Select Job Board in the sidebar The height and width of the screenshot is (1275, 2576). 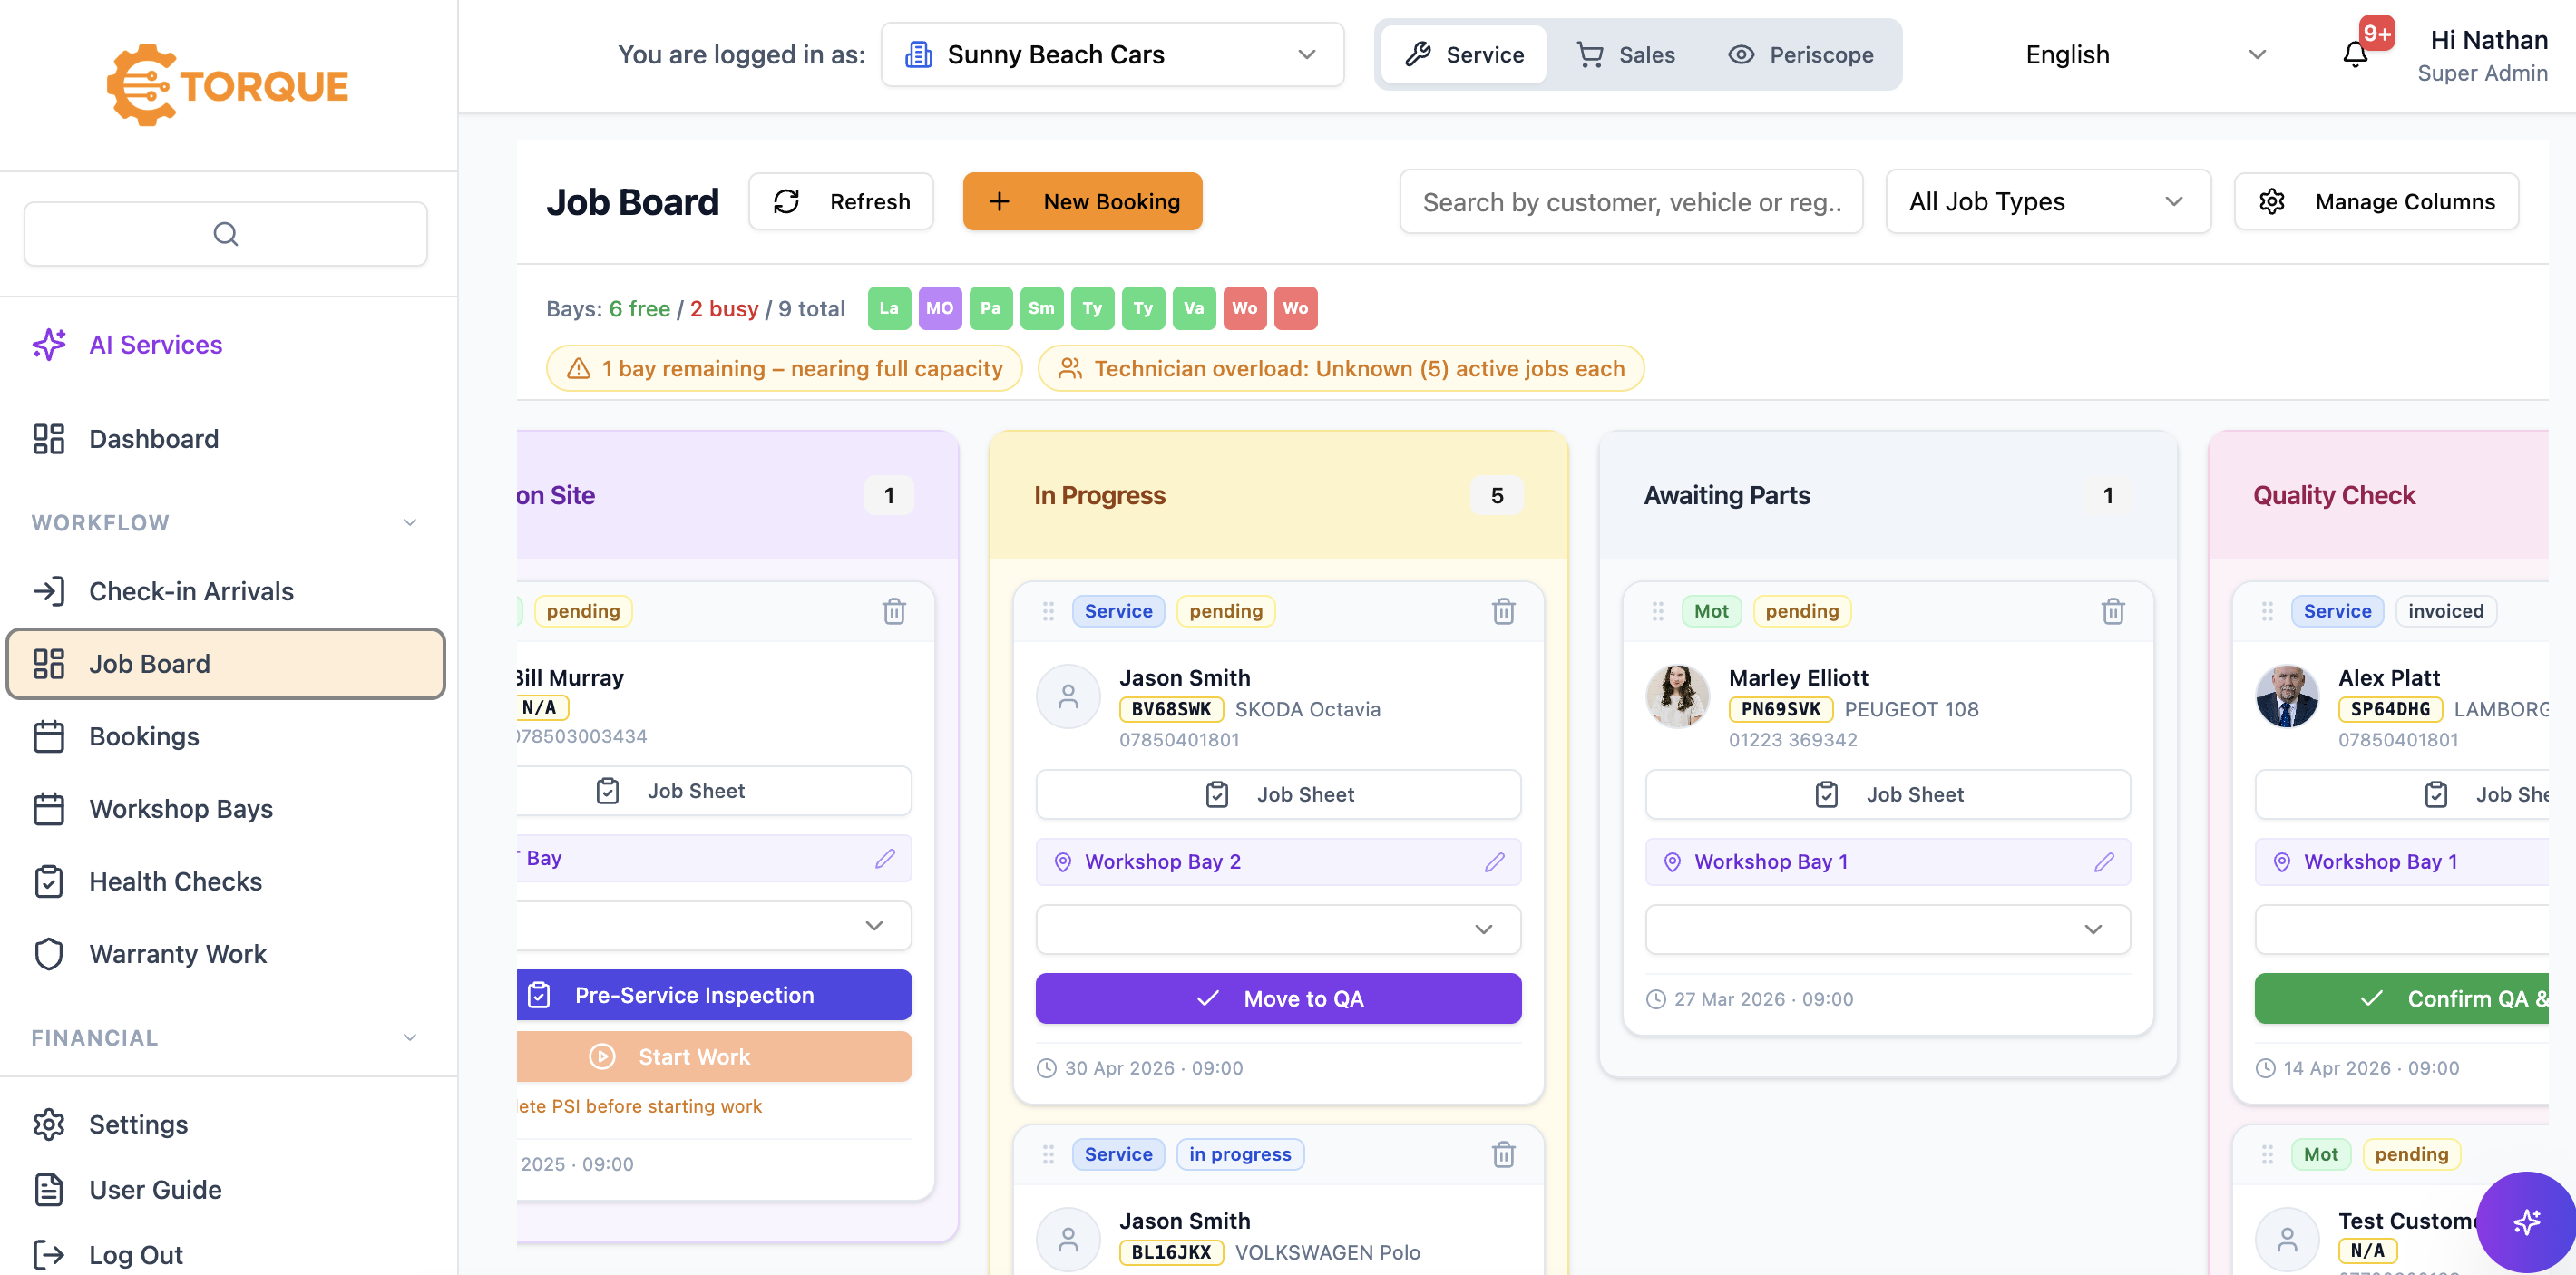[226, 663]
